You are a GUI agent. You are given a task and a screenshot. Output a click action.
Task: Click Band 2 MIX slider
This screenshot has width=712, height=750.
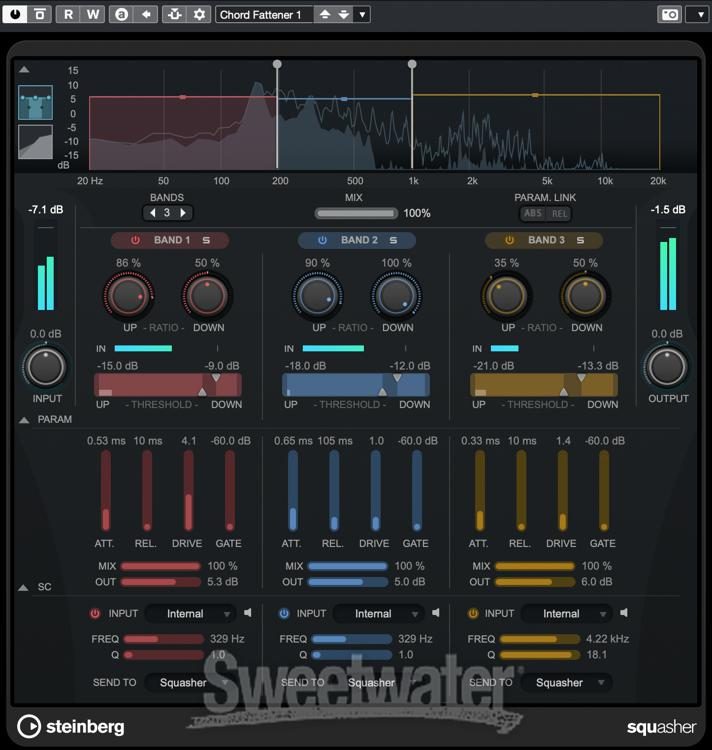[x=348, y=566]
